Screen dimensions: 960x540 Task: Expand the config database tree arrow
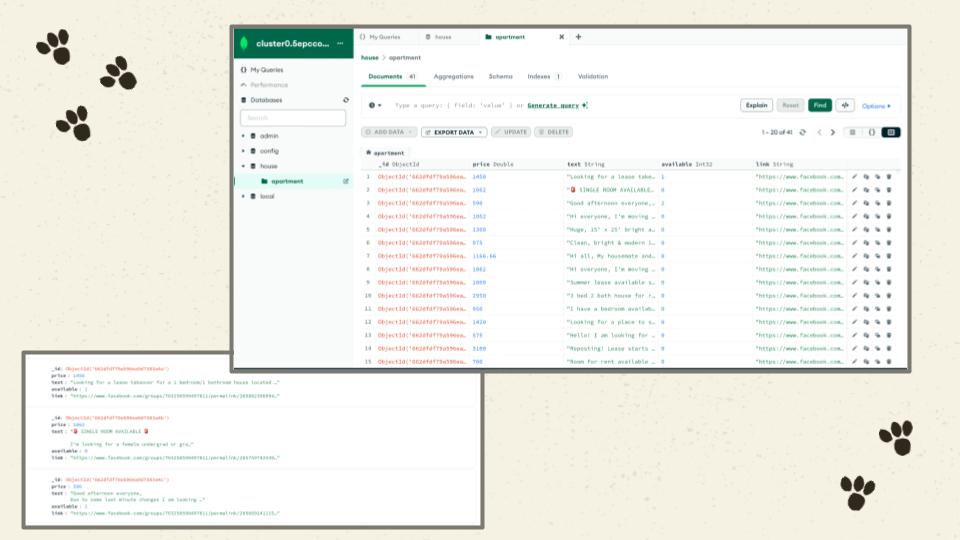coord(243,151)
